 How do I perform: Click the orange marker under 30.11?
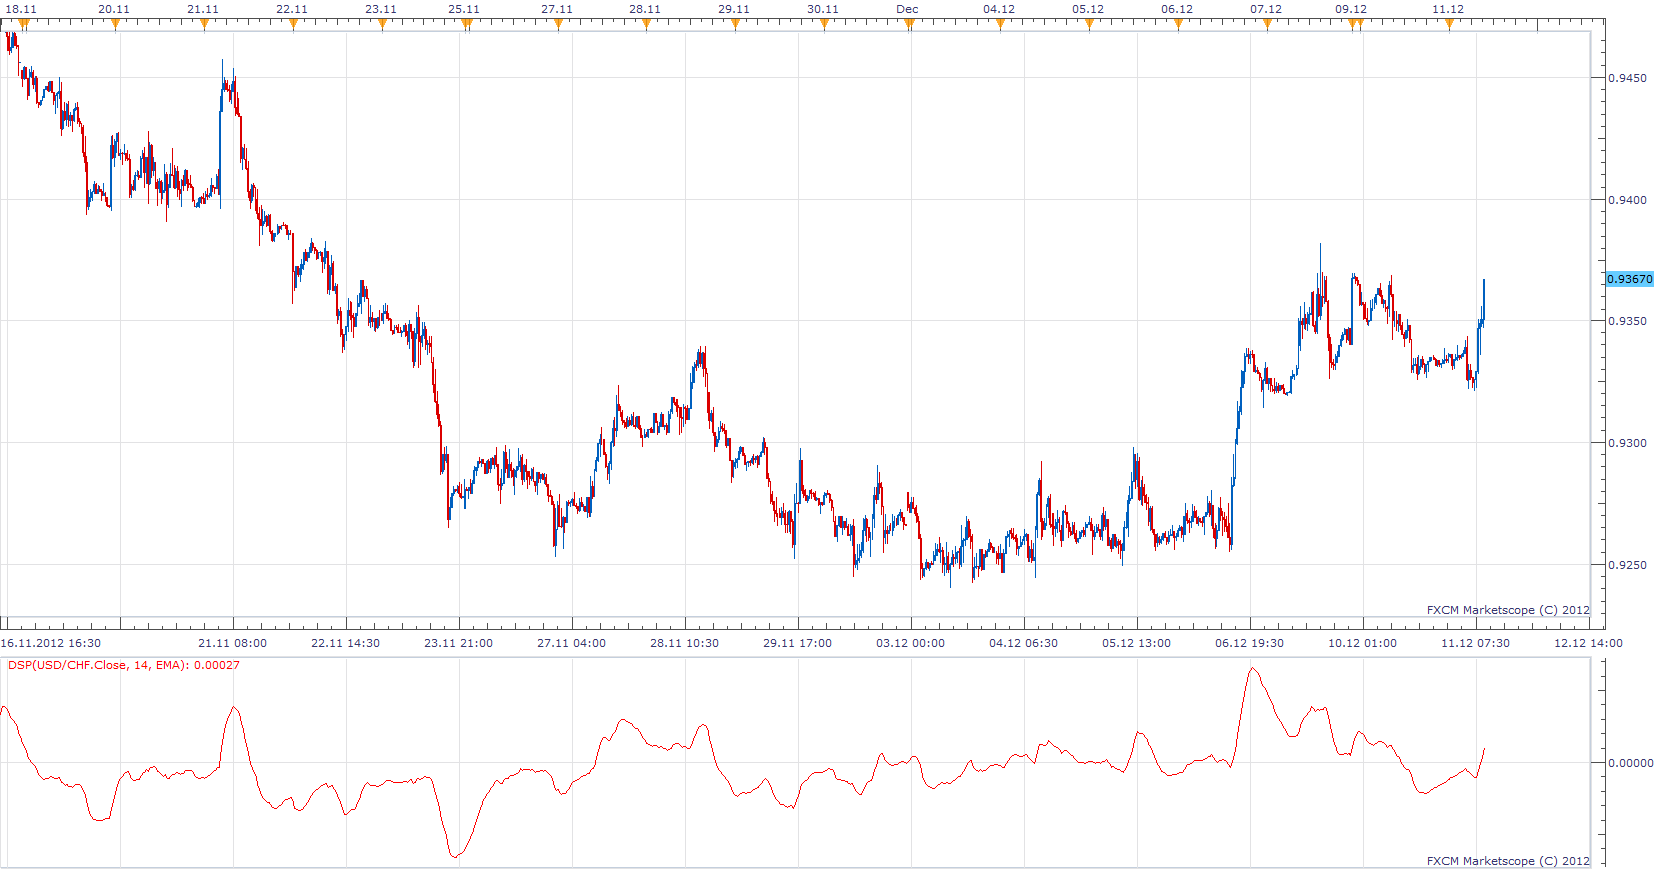pyautogui.click(x=824, y=24)
